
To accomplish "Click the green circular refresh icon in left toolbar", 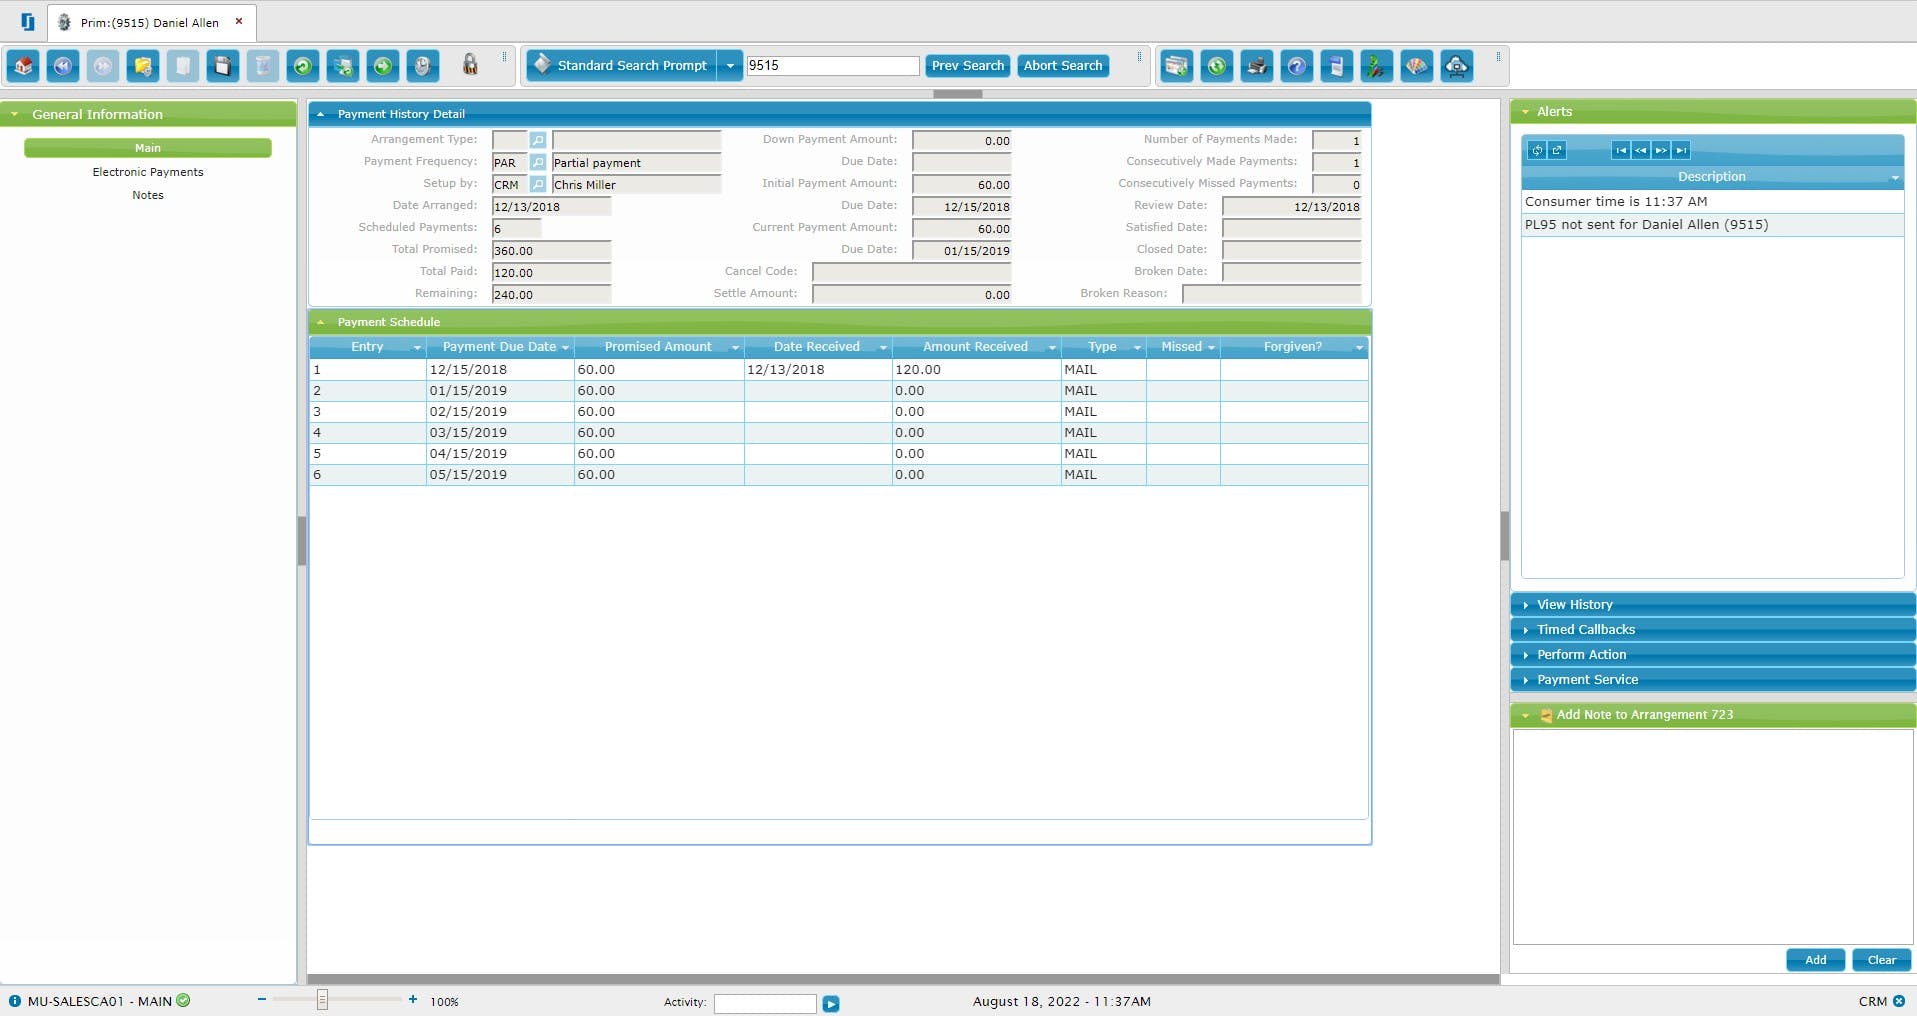I will click(303, 66).
